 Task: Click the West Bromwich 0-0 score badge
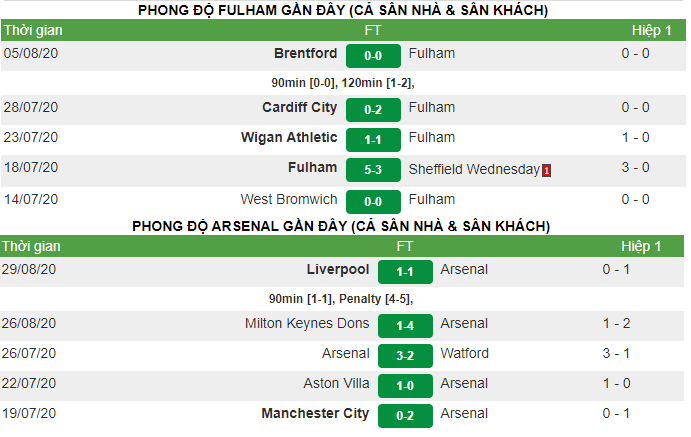pyautogui.click(x=373, y=202)
